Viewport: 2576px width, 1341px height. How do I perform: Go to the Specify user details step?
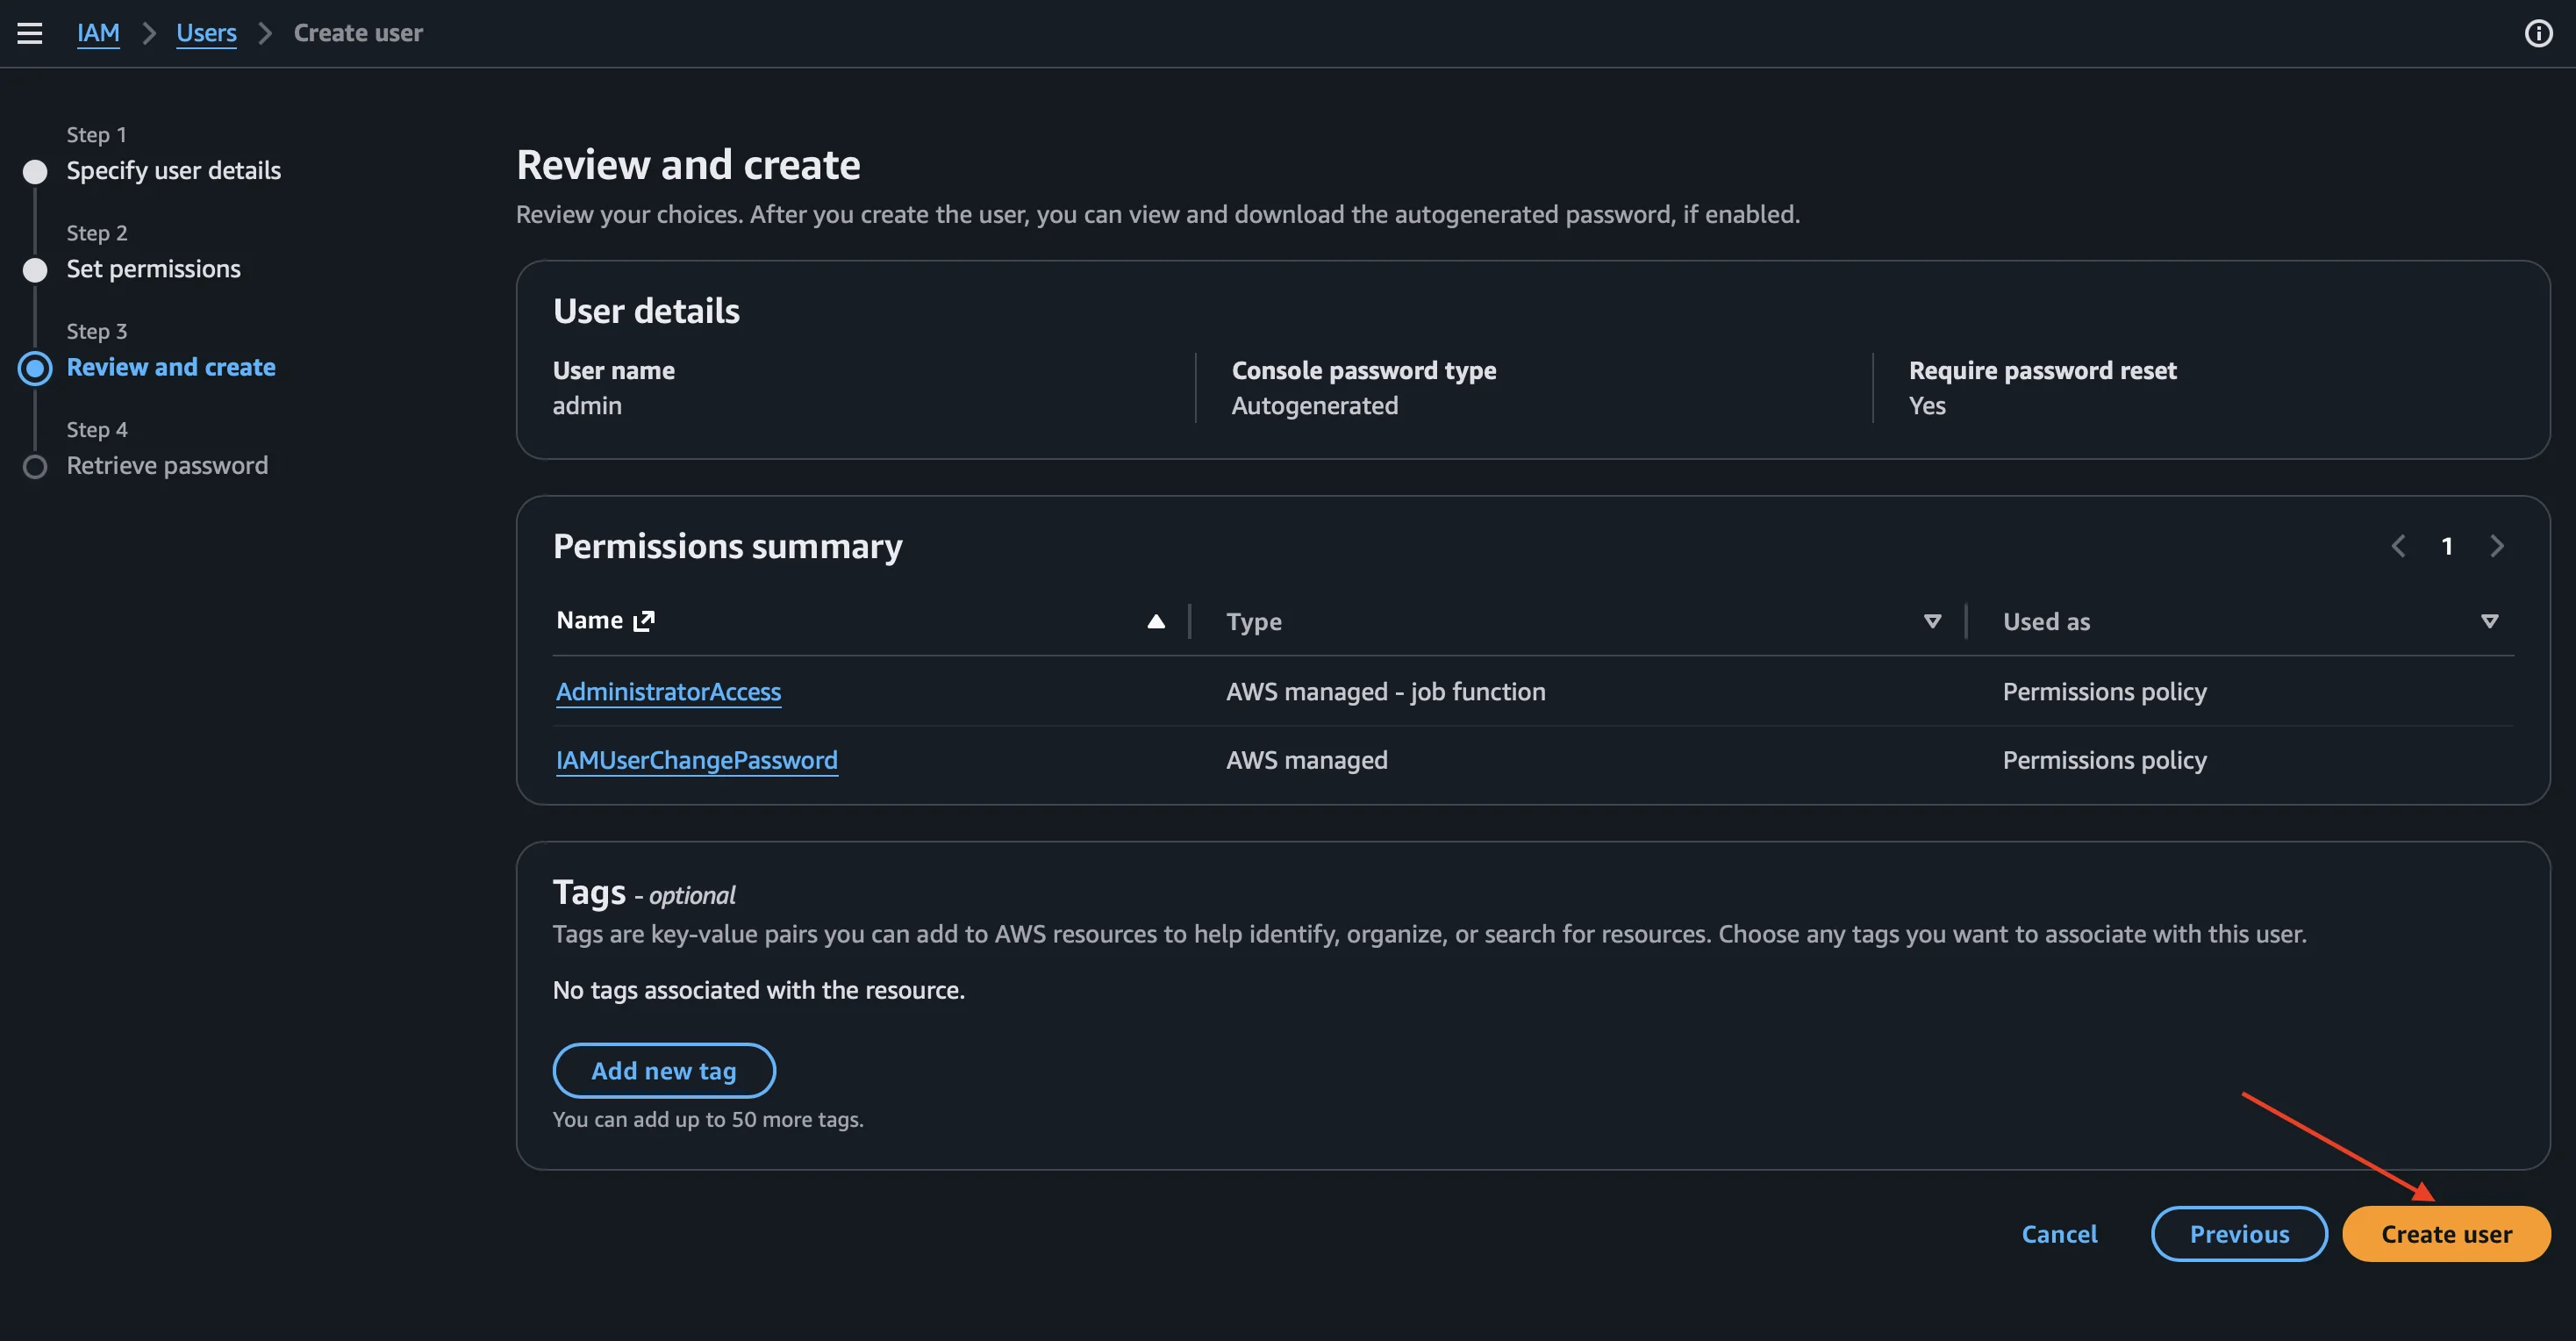click(x=174, y=170)
